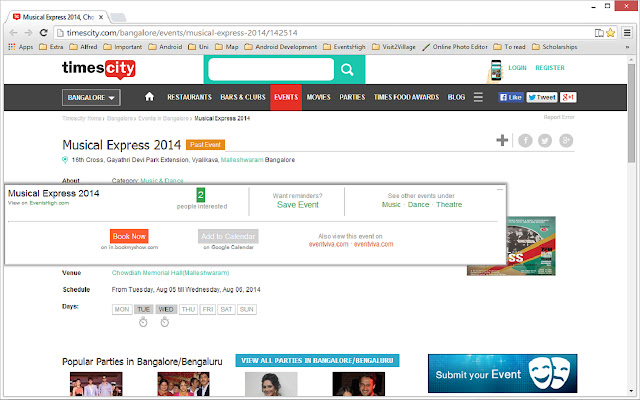This screenshot has width=640, height=400.
Task: Open the MOVIES nav item
Action: 318,97
